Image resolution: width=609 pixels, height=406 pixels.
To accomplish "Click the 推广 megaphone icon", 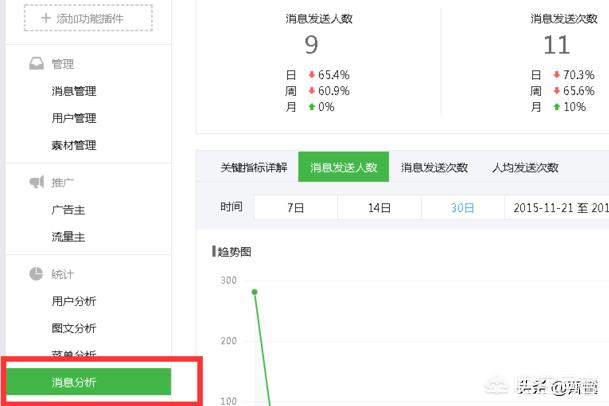I will click(37, 182).
